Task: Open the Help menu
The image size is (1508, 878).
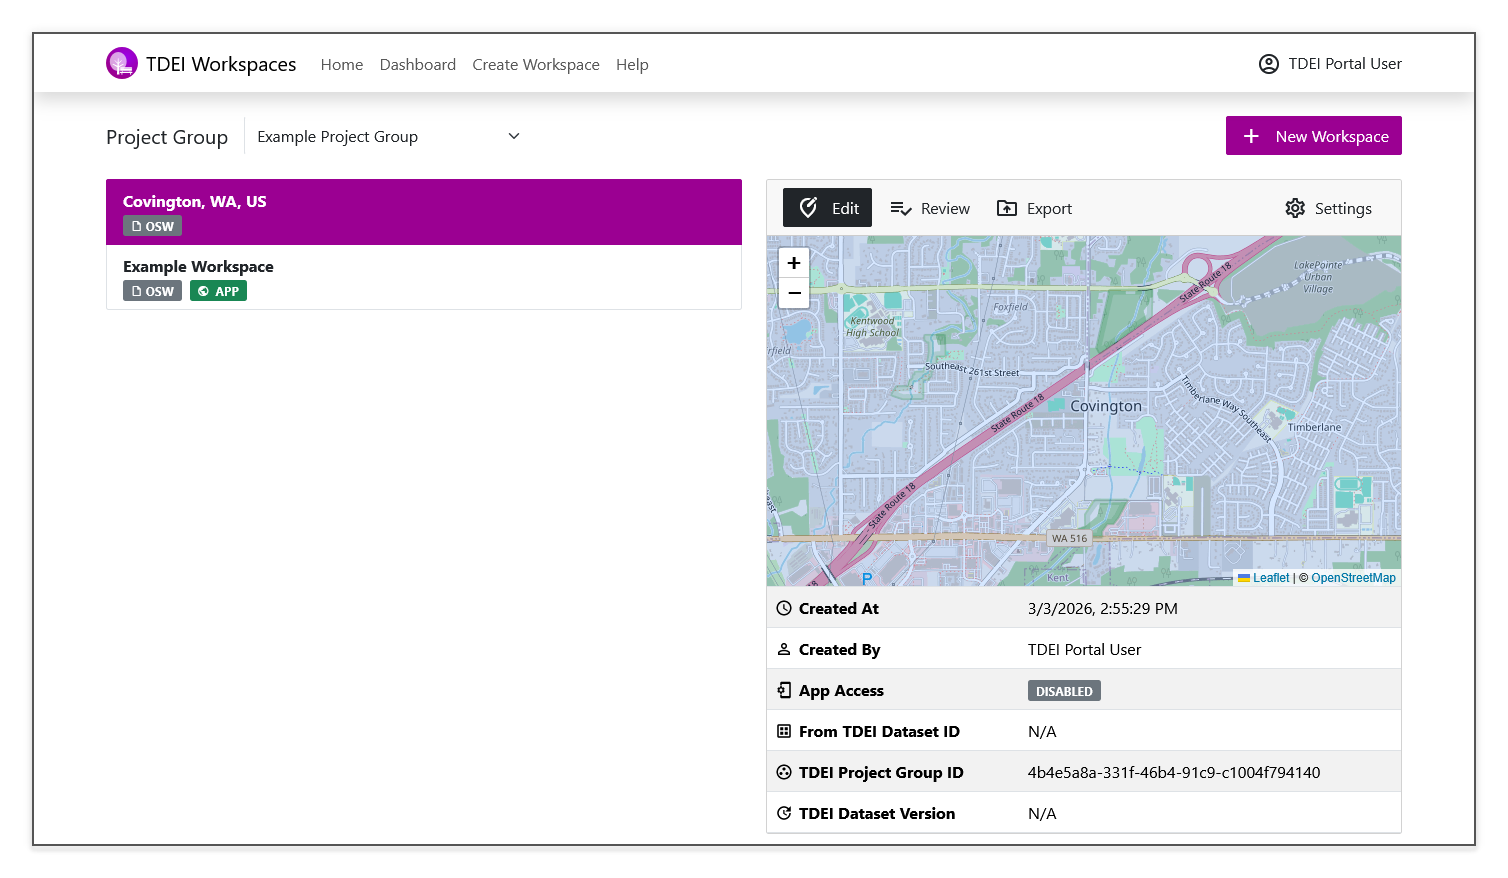Action: [x=632, y=64]
